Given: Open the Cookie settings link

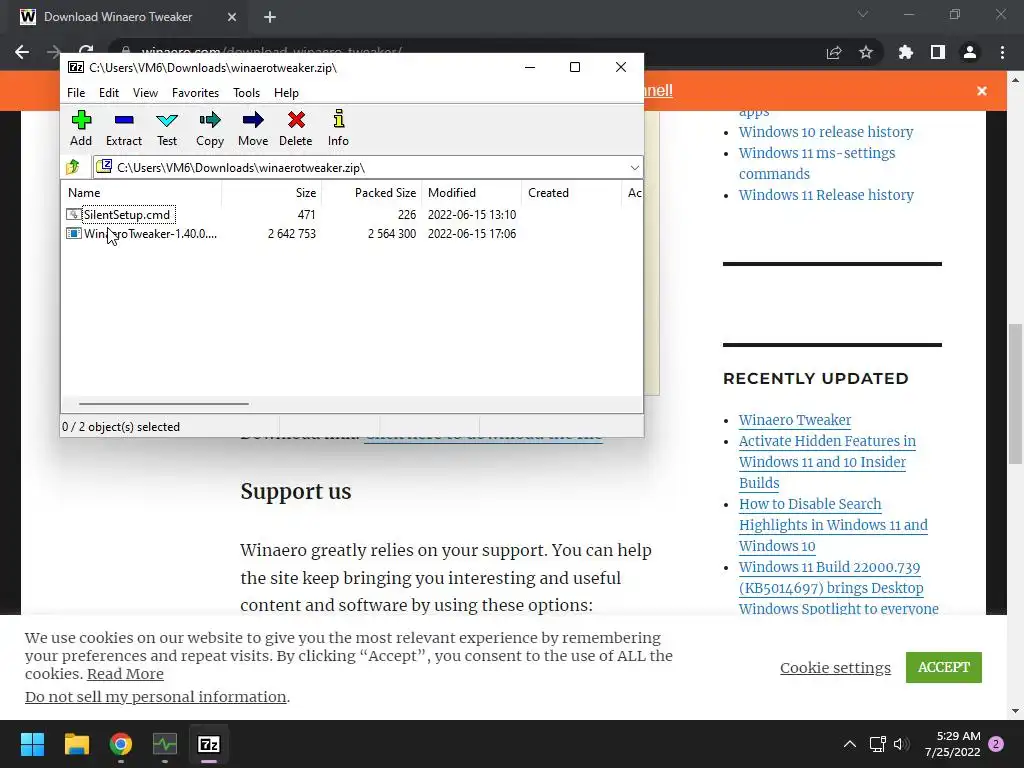Looking at the screenshot, I should (x=835, y=667).
